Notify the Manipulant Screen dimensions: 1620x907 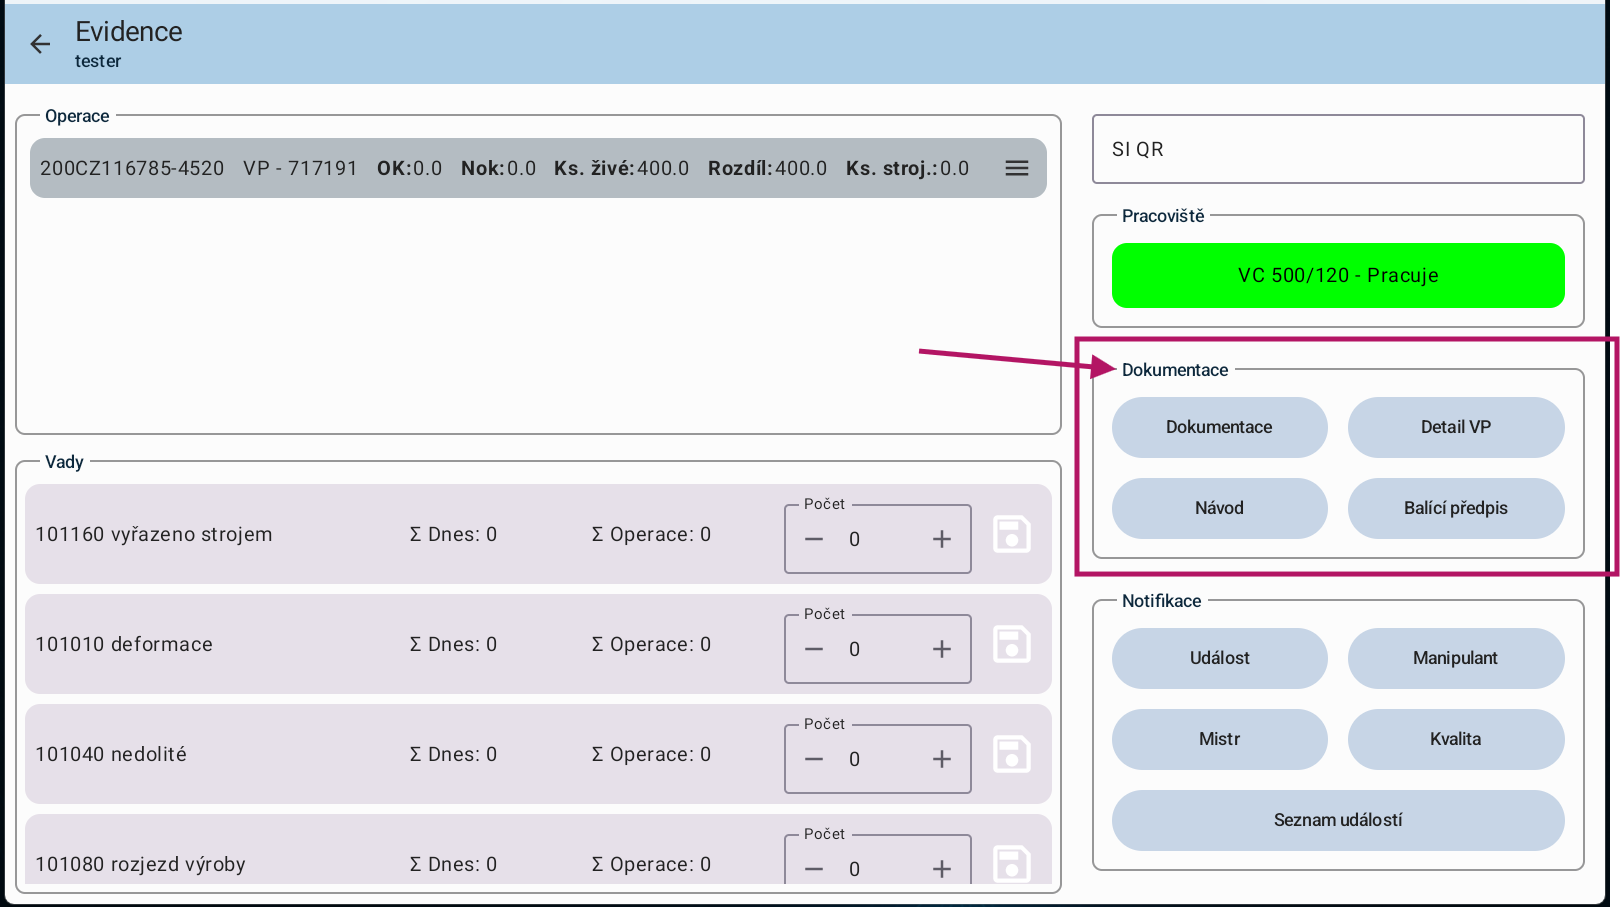point(1455,658)
